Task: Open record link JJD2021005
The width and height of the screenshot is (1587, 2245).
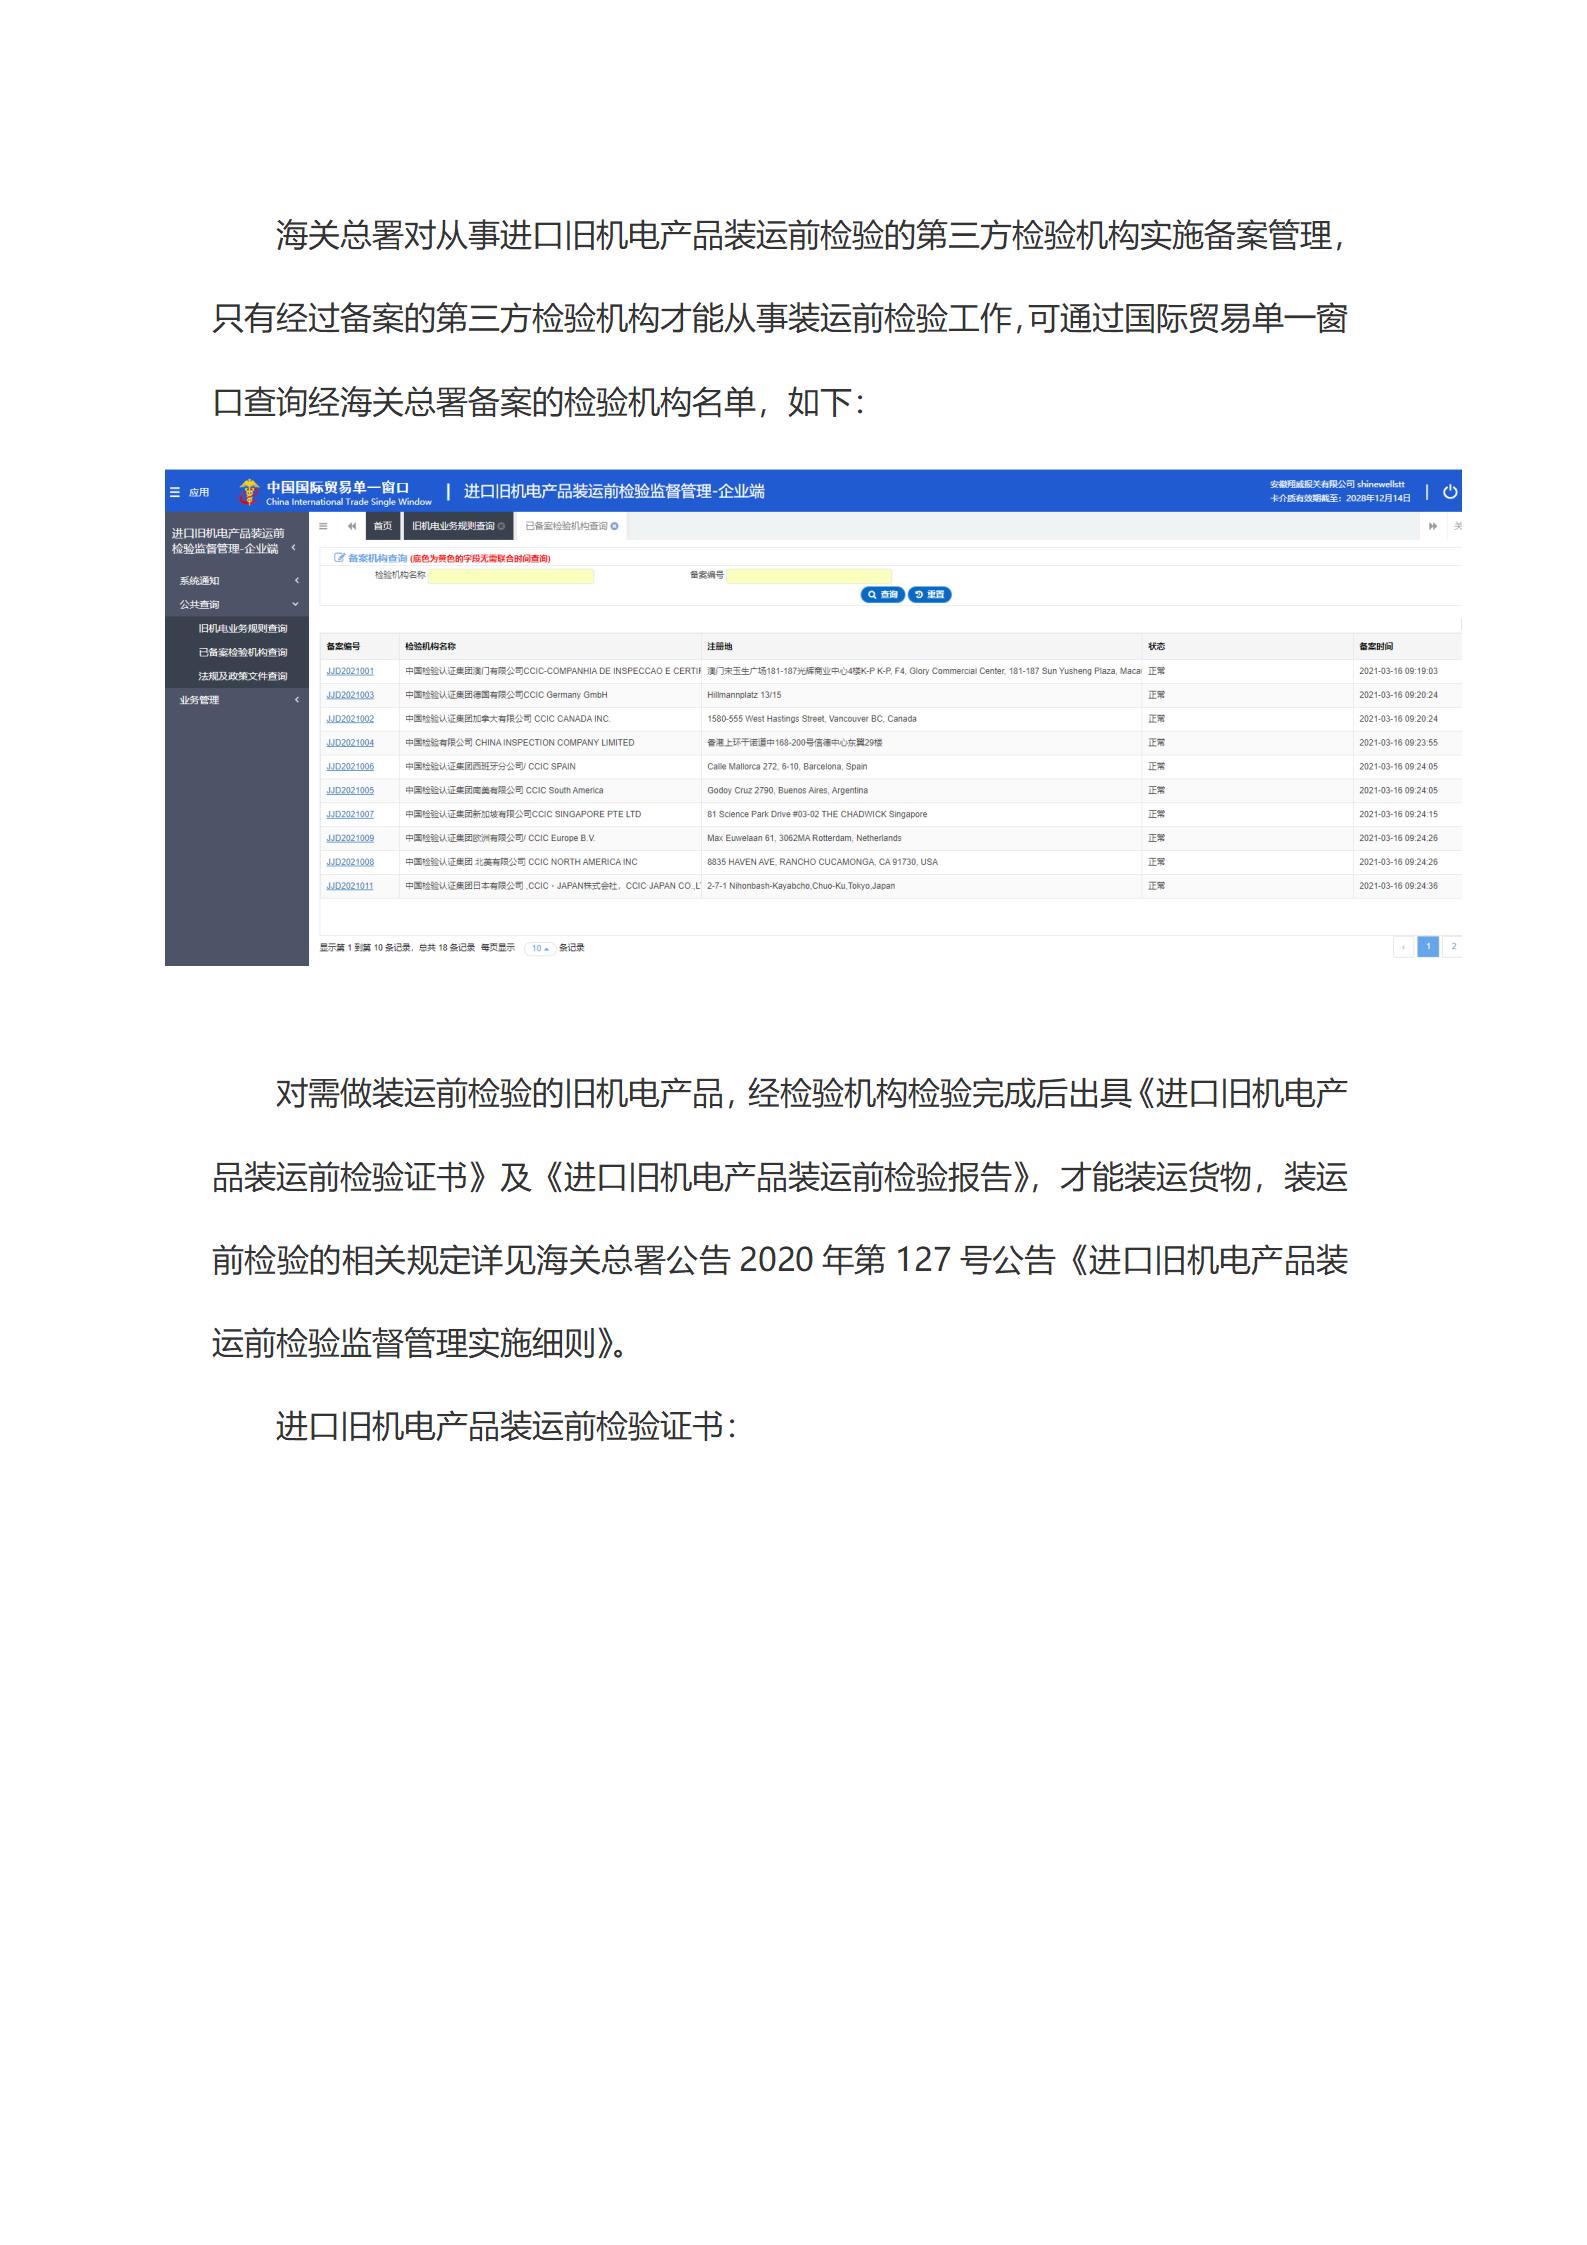Action: pos(350,791)
